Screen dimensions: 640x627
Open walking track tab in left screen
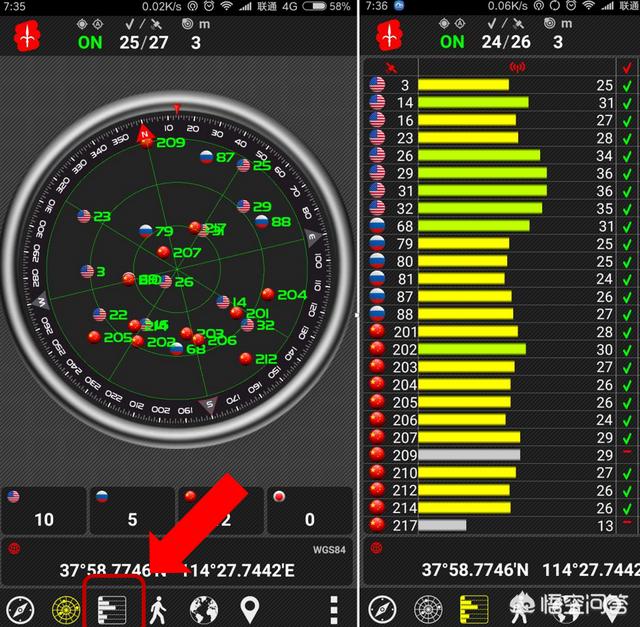(158, 610)
